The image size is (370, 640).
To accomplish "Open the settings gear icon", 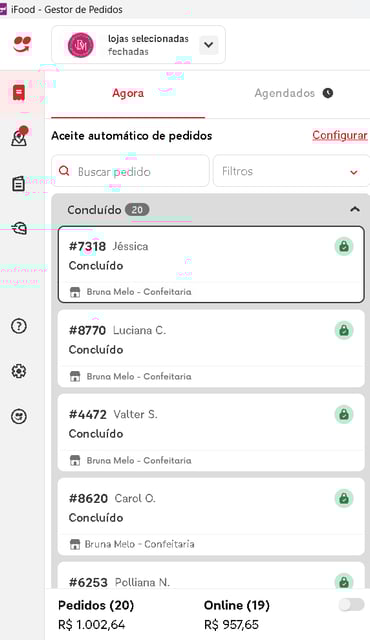I will tap(19, 371).
